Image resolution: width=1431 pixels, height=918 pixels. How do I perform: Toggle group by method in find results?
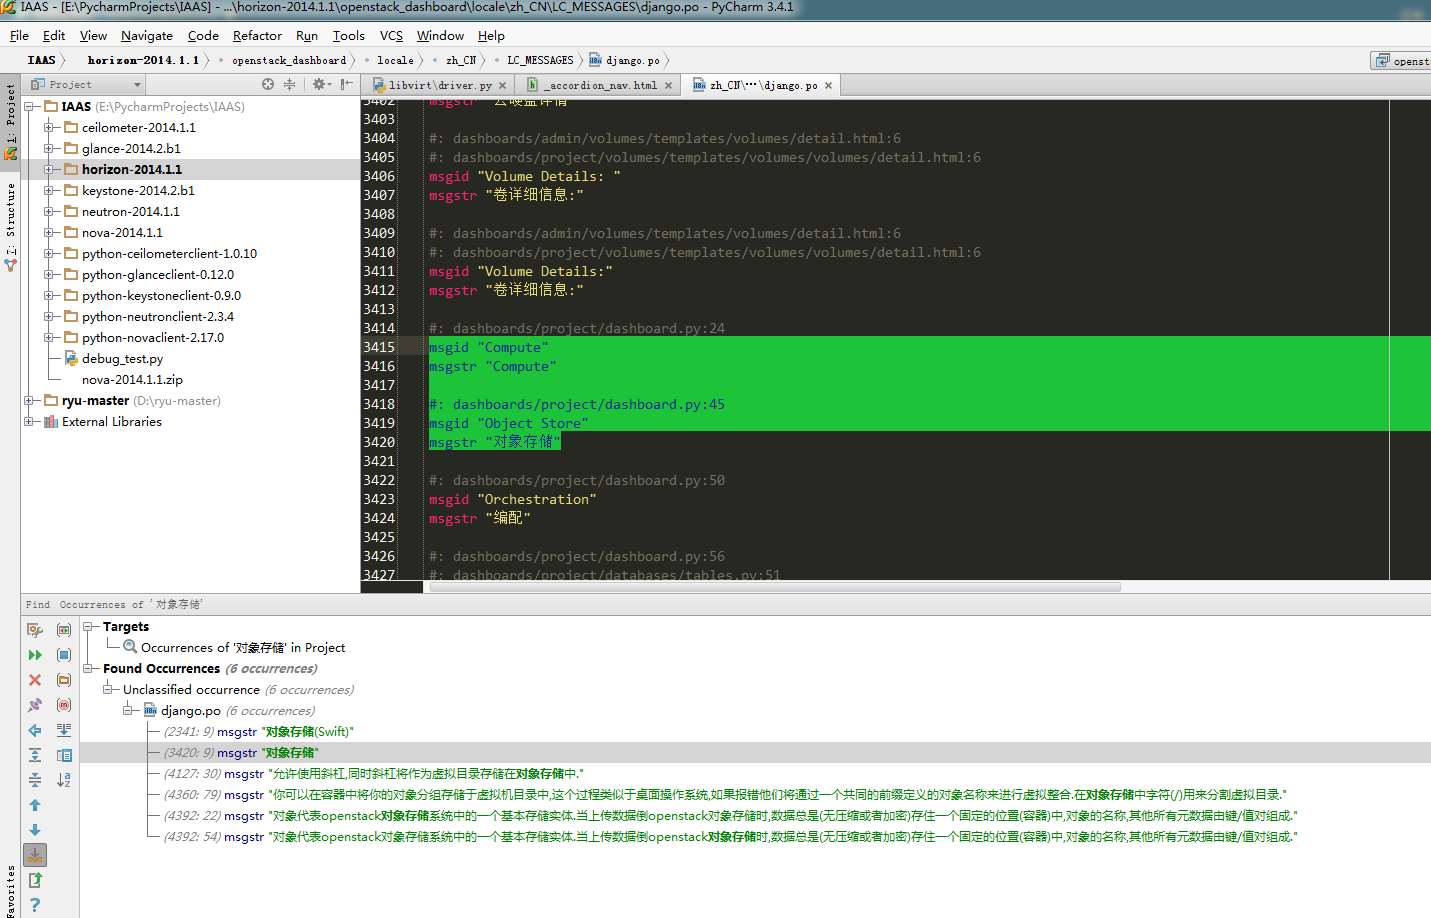(64, 705)
